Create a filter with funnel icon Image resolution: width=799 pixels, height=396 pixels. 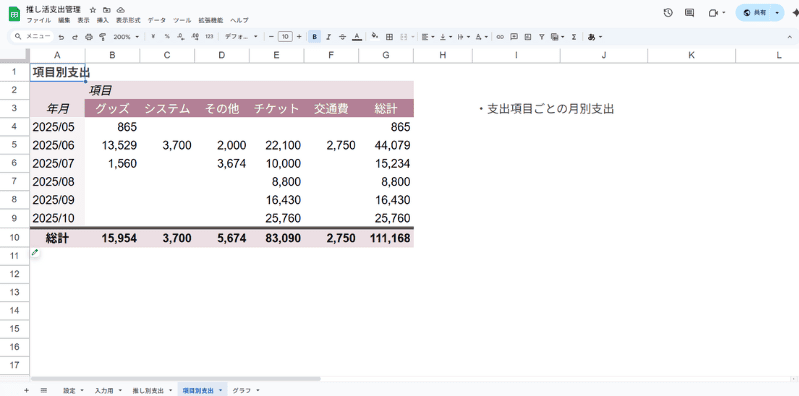tap(542, 37)
